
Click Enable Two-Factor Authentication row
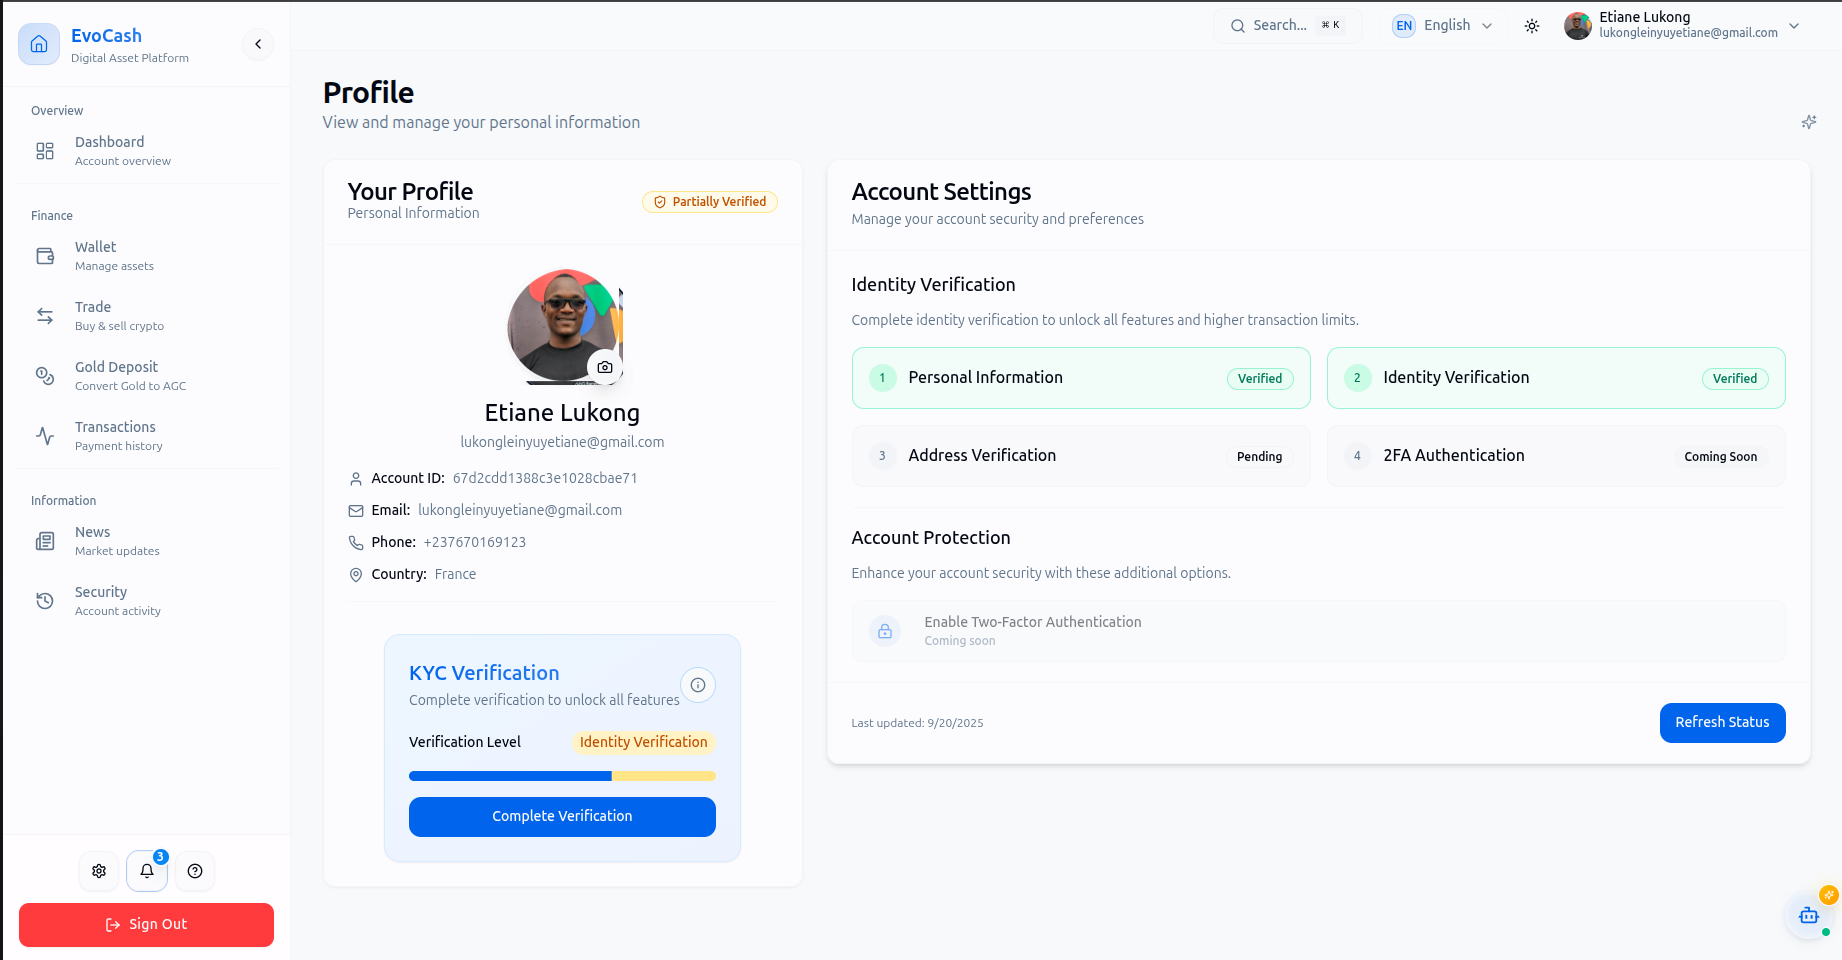tap(1318, 631)
